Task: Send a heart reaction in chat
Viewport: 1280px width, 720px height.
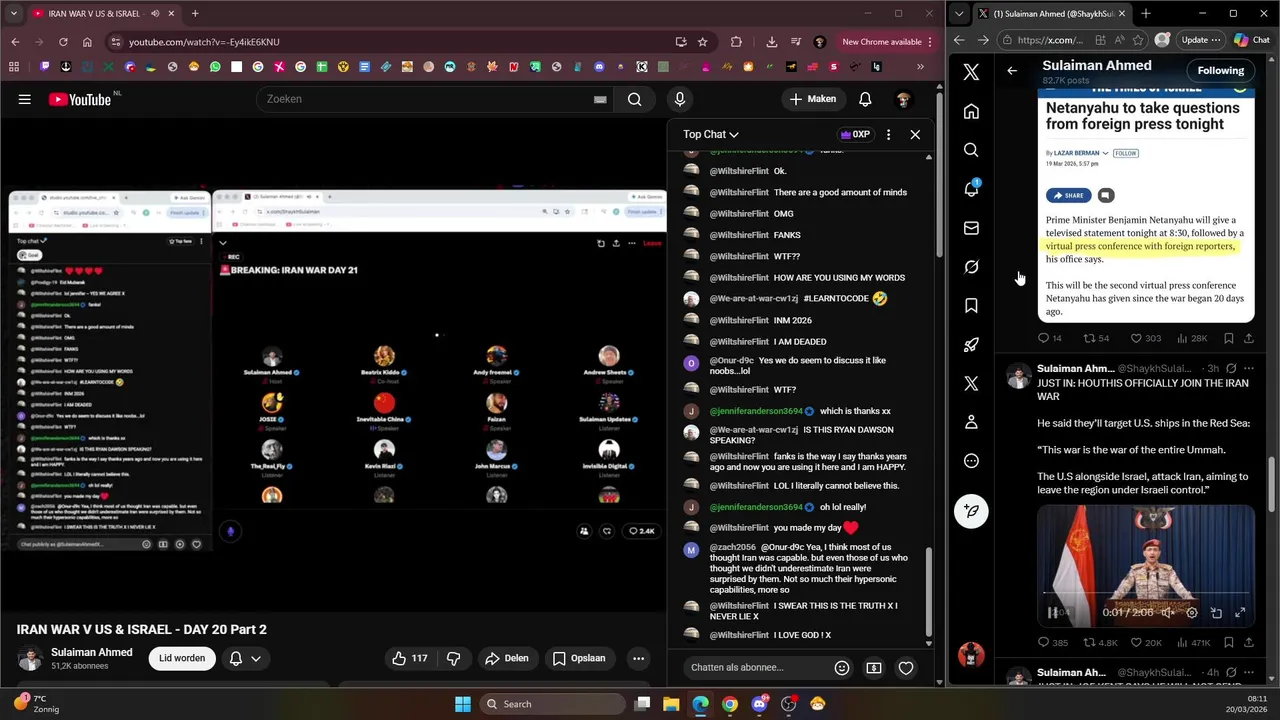Action: click(x=906, y=667)
